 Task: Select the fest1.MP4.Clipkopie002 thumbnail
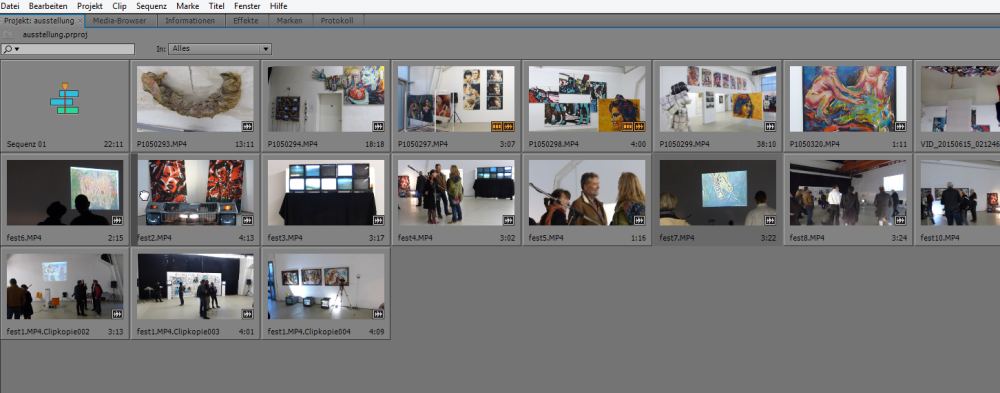(64, 286)
